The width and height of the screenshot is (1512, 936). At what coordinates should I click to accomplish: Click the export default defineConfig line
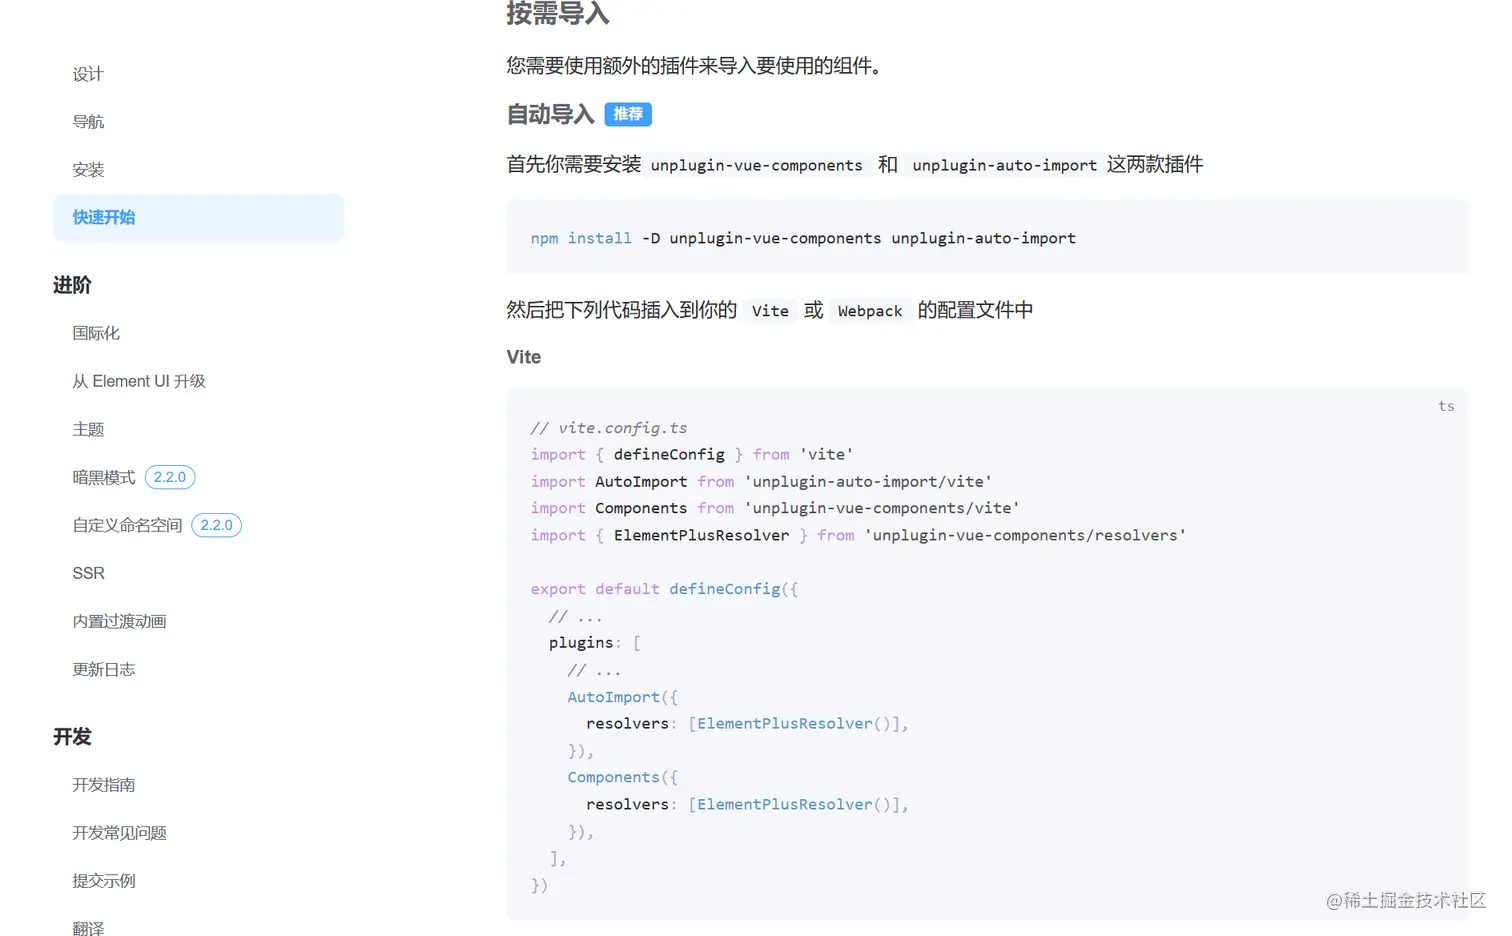click(664, 589)
